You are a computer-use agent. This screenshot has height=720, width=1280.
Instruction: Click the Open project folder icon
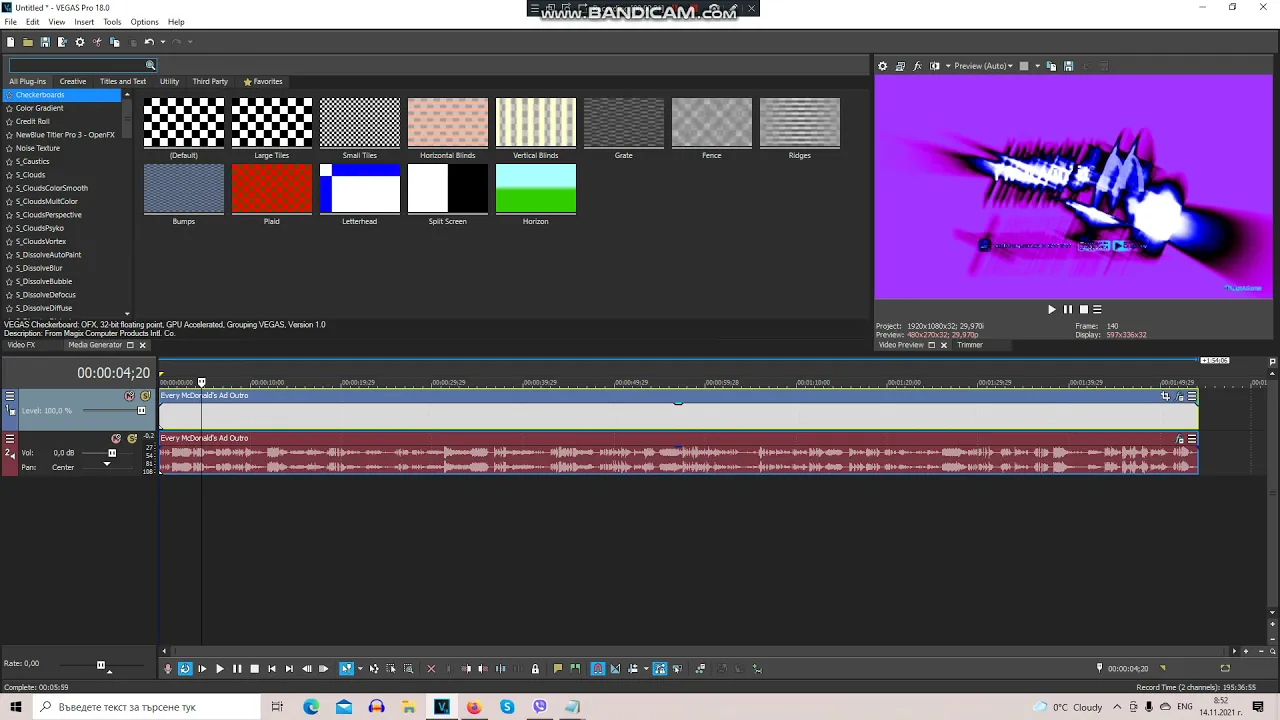pos(28,42)
